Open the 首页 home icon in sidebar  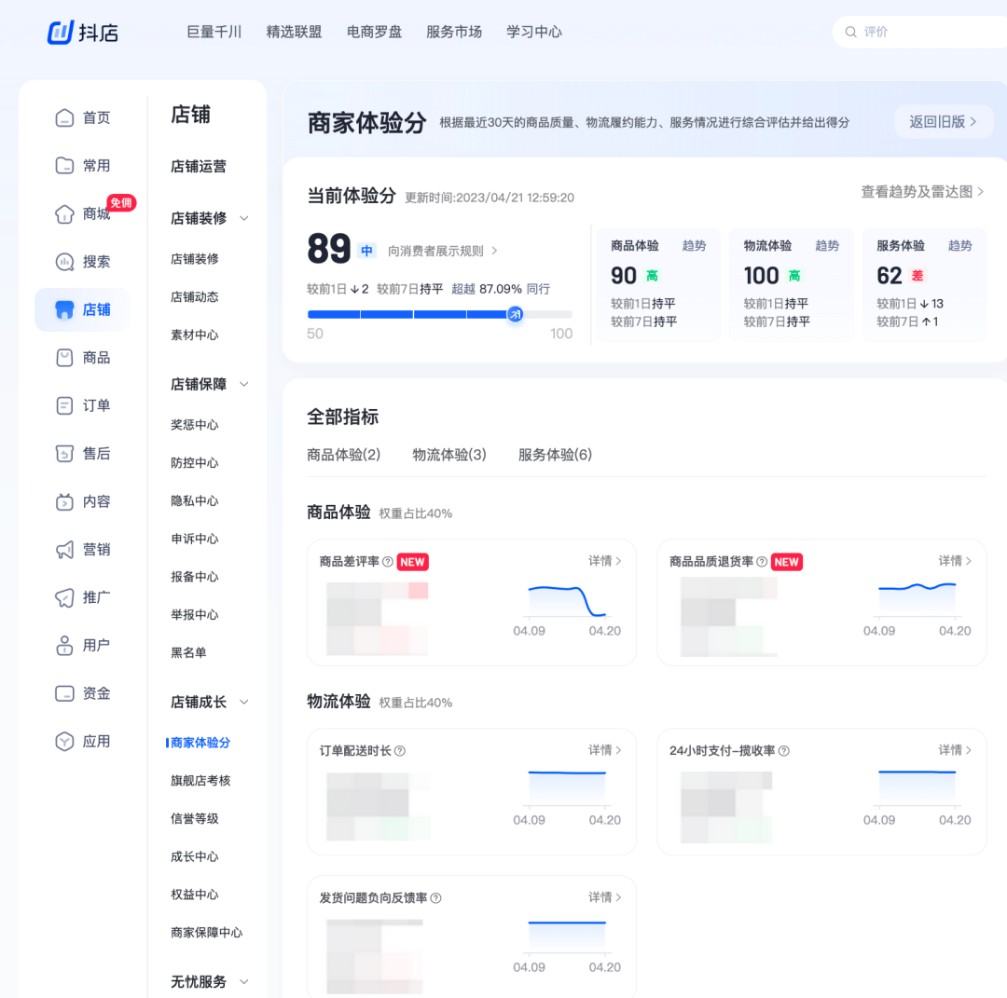coord(64,118)
